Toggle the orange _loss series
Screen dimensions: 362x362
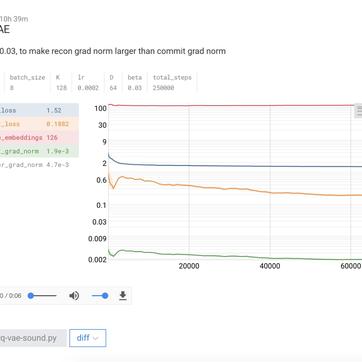pos(39,124)
